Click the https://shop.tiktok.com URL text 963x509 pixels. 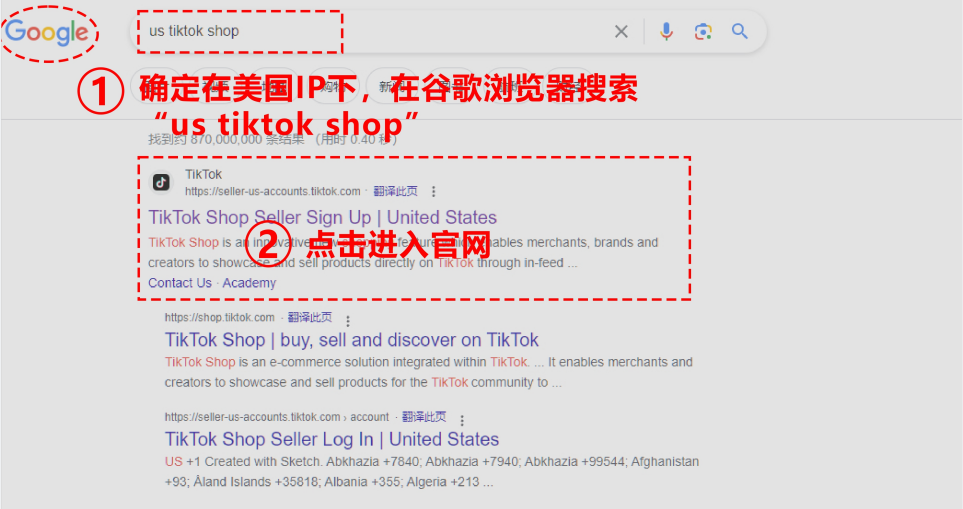click(219, 317)
